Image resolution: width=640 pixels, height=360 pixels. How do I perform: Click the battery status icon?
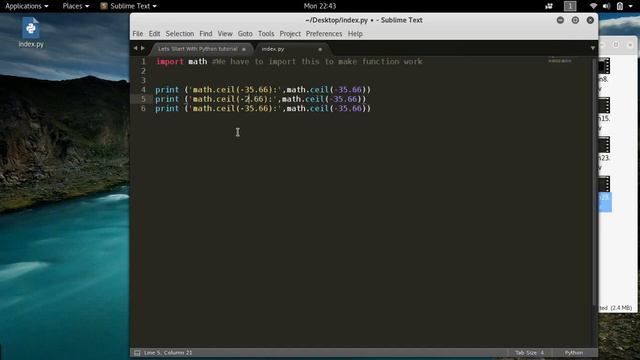[x=620, y=6]
